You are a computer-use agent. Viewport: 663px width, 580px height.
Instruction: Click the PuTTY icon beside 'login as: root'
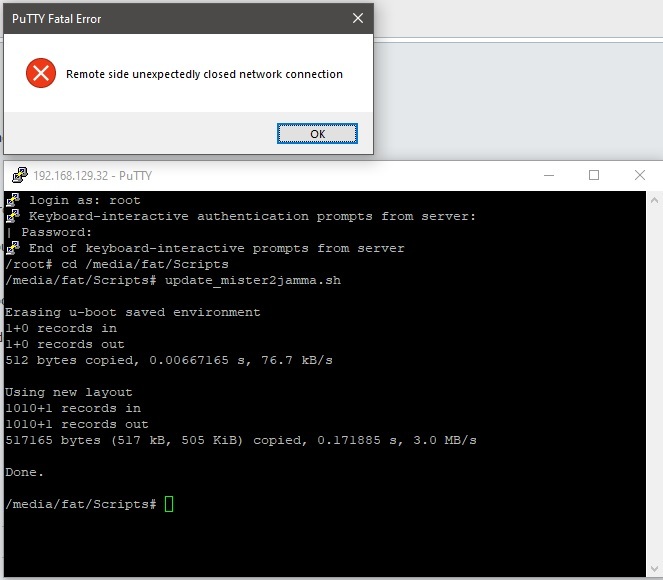click(x=13, y=200)
